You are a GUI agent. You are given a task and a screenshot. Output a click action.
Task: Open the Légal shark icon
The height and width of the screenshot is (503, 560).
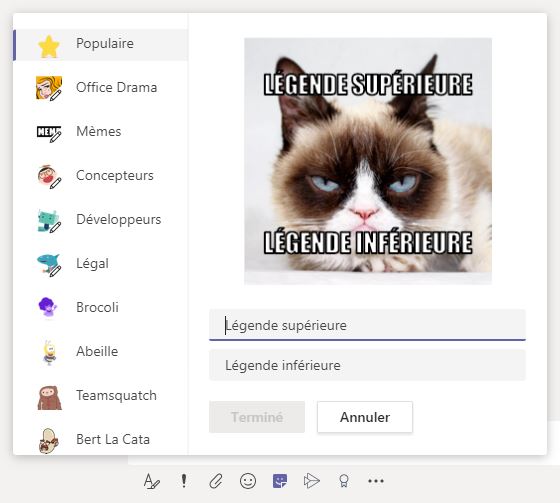click(49, 265)
